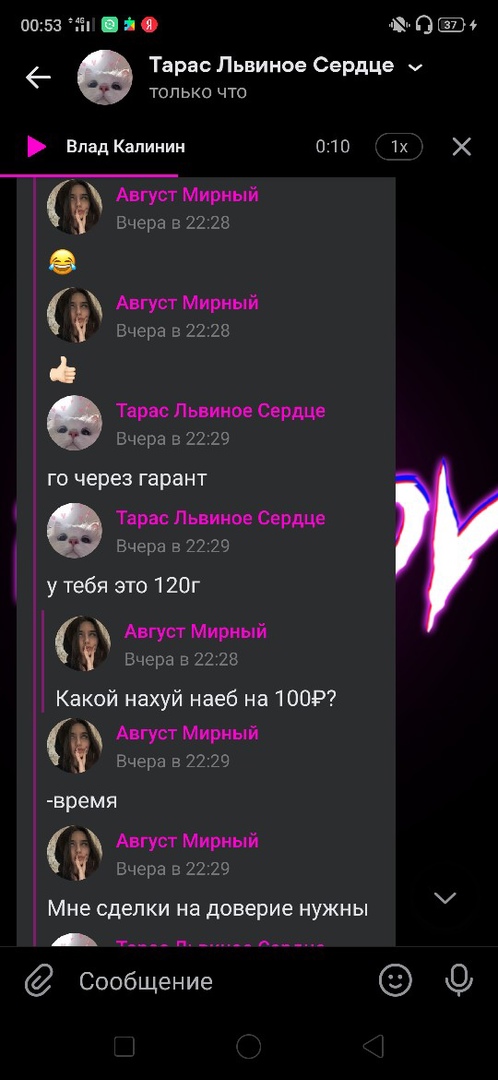498x1080 pixels.
Task: Open Август Мирный name above -время
Action: point(187,733)
